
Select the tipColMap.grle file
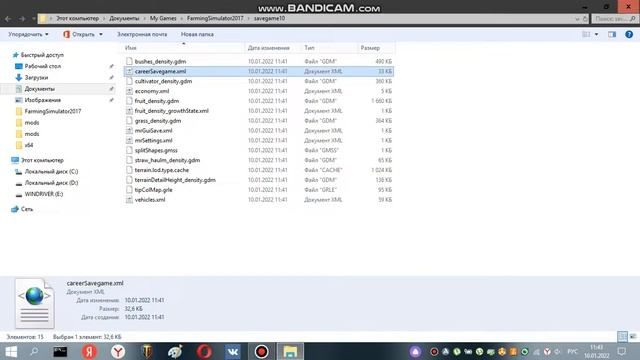coord(153,190)
